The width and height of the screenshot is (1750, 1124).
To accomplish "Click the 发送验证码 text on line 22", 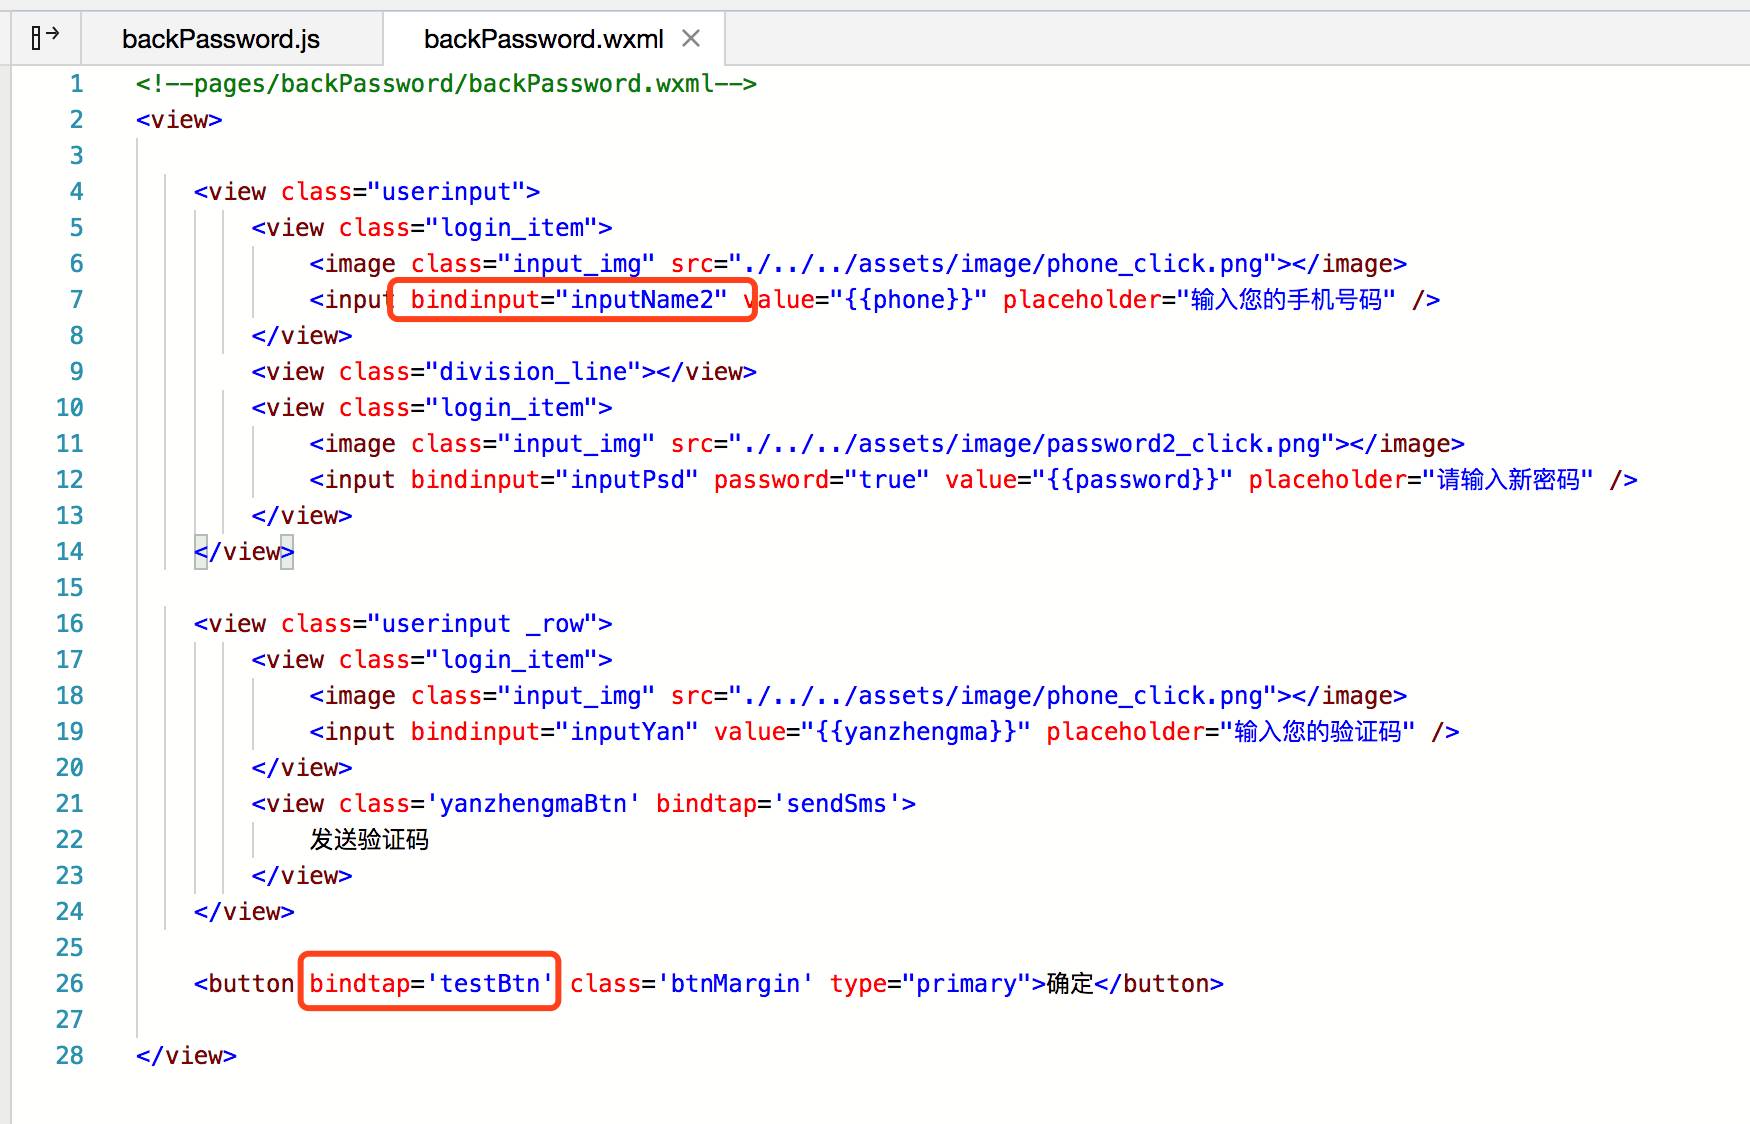I will [369, 840].
